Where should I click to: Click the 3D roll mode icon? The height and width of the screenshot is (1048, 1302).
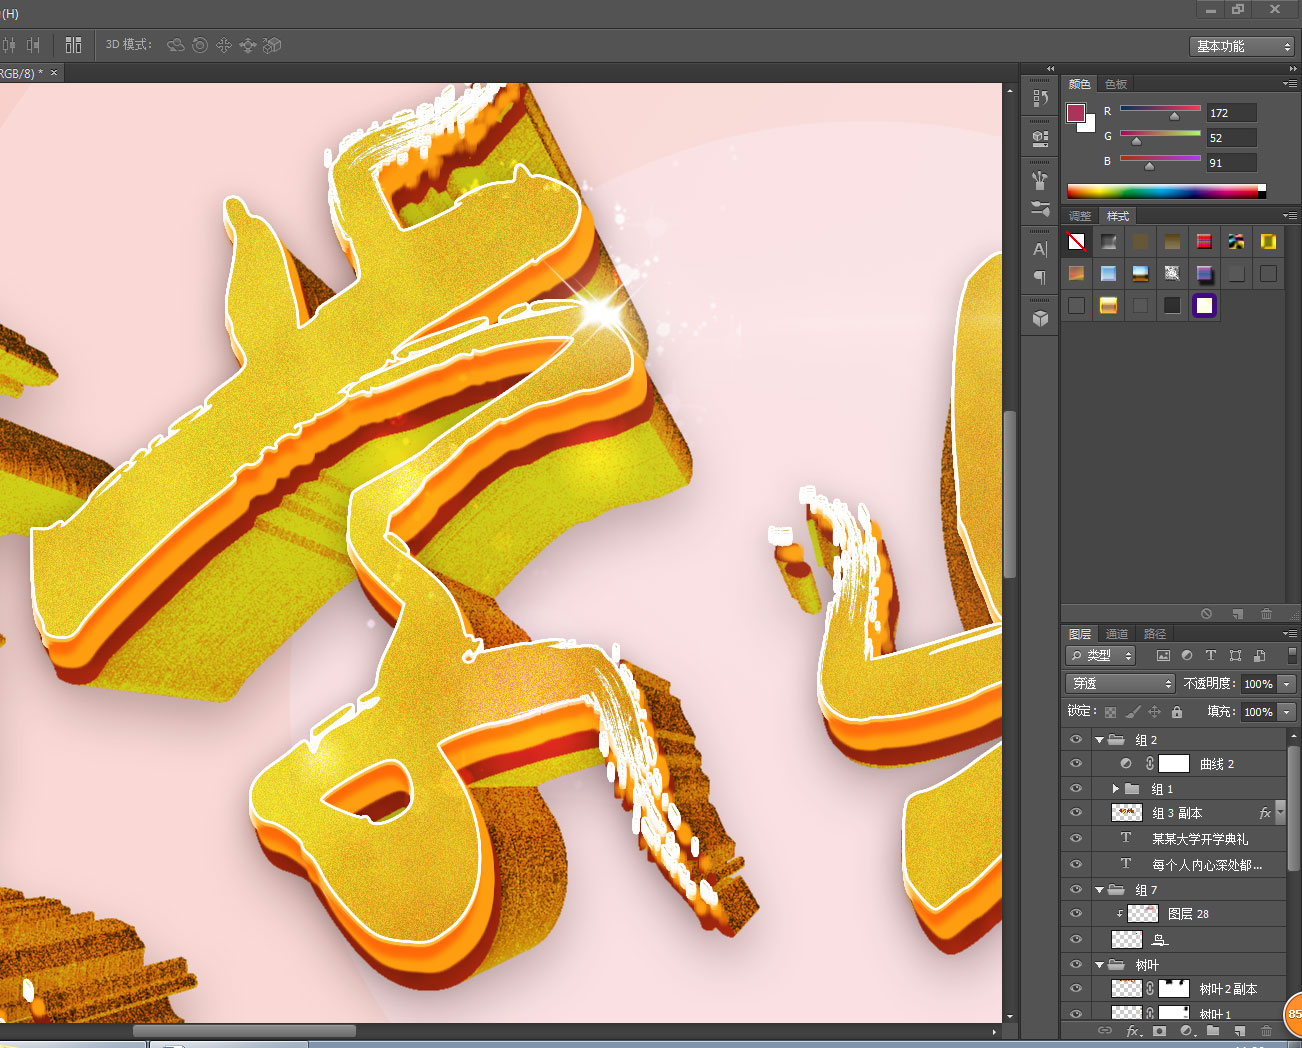[200, 45]
